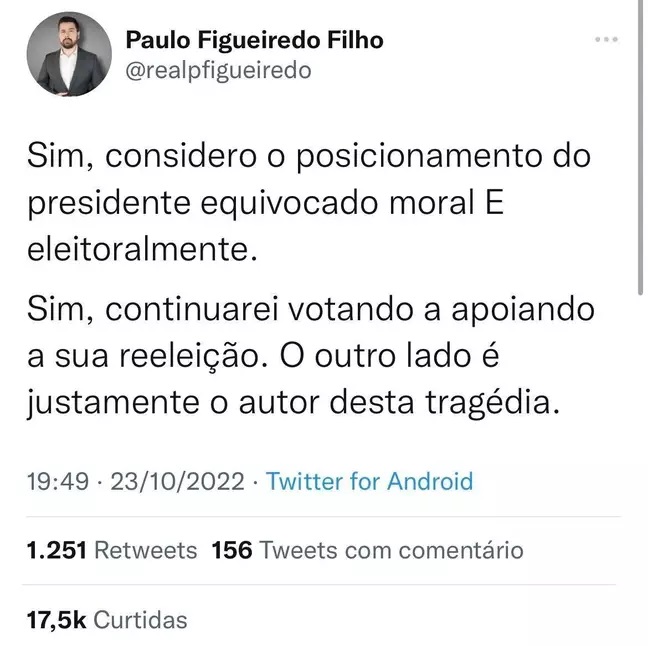Click the 156 quote tweets number
The height and width of the screenshot is (646, 648).
point(233,550)
